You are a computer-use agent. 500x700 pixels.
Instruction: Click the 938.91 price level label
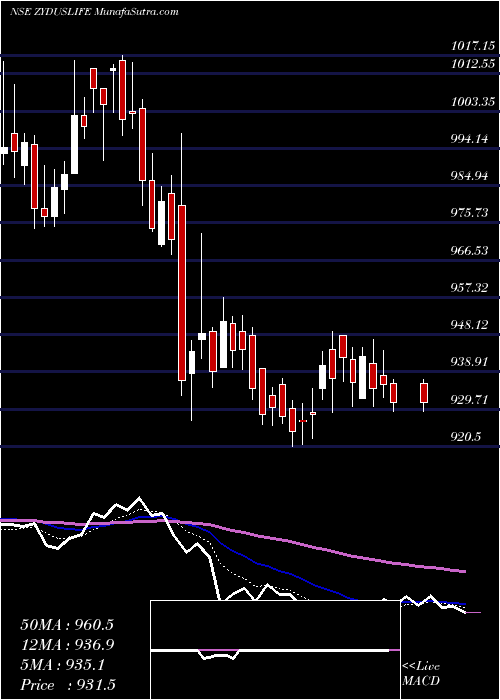tap(469, 362)
